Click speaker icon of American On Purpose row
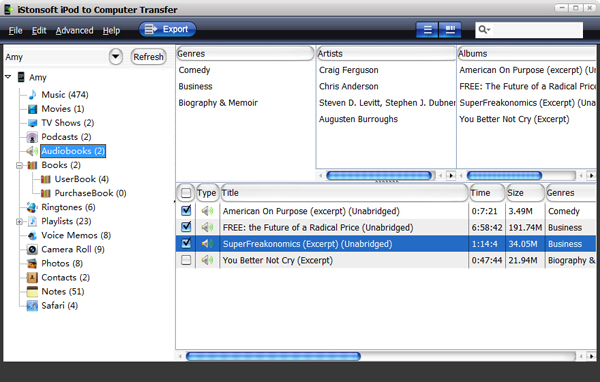The image size is (600, 382). [207, 211]
